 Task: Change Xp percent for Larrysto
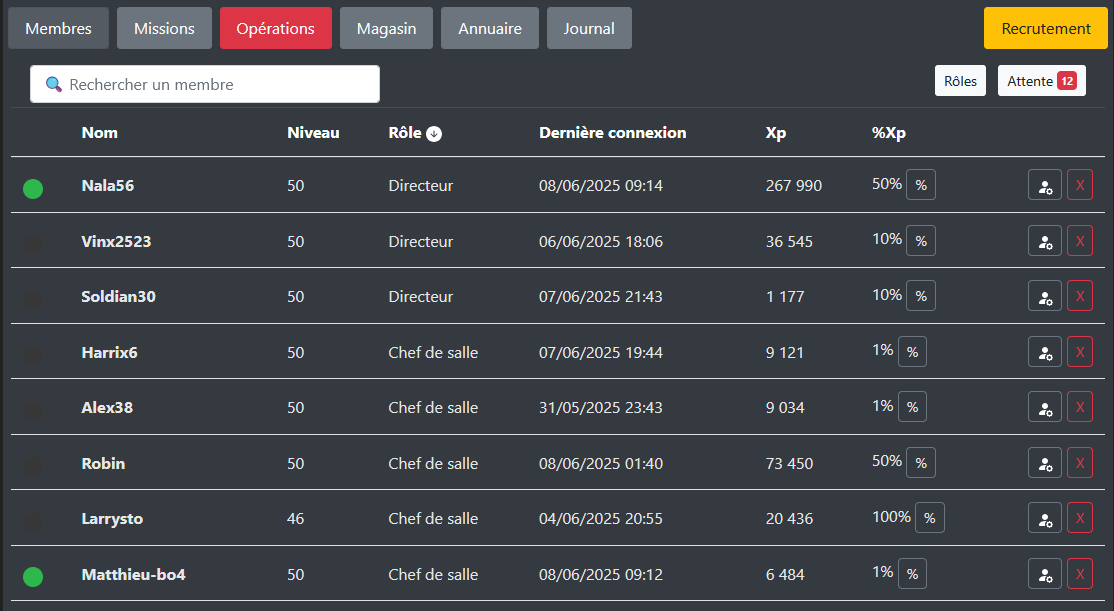929,518
